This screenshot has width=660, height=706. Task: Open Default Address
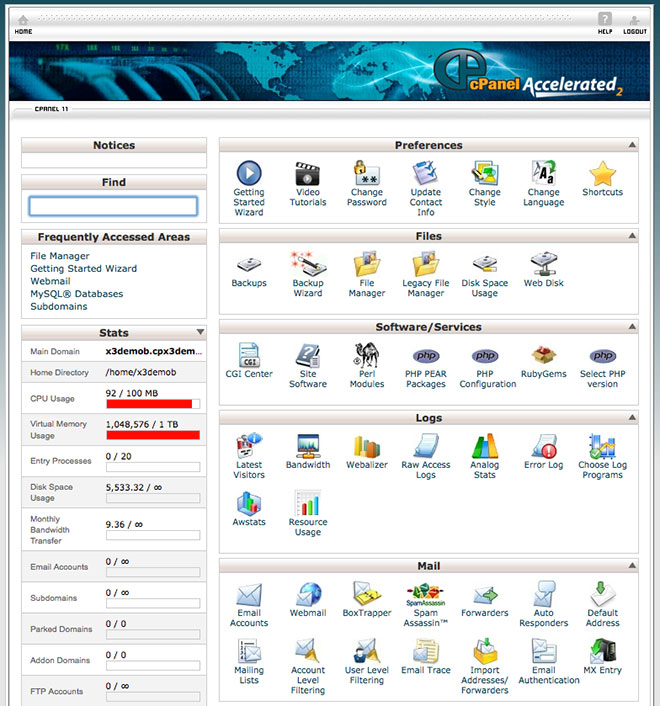coord(602,594)
